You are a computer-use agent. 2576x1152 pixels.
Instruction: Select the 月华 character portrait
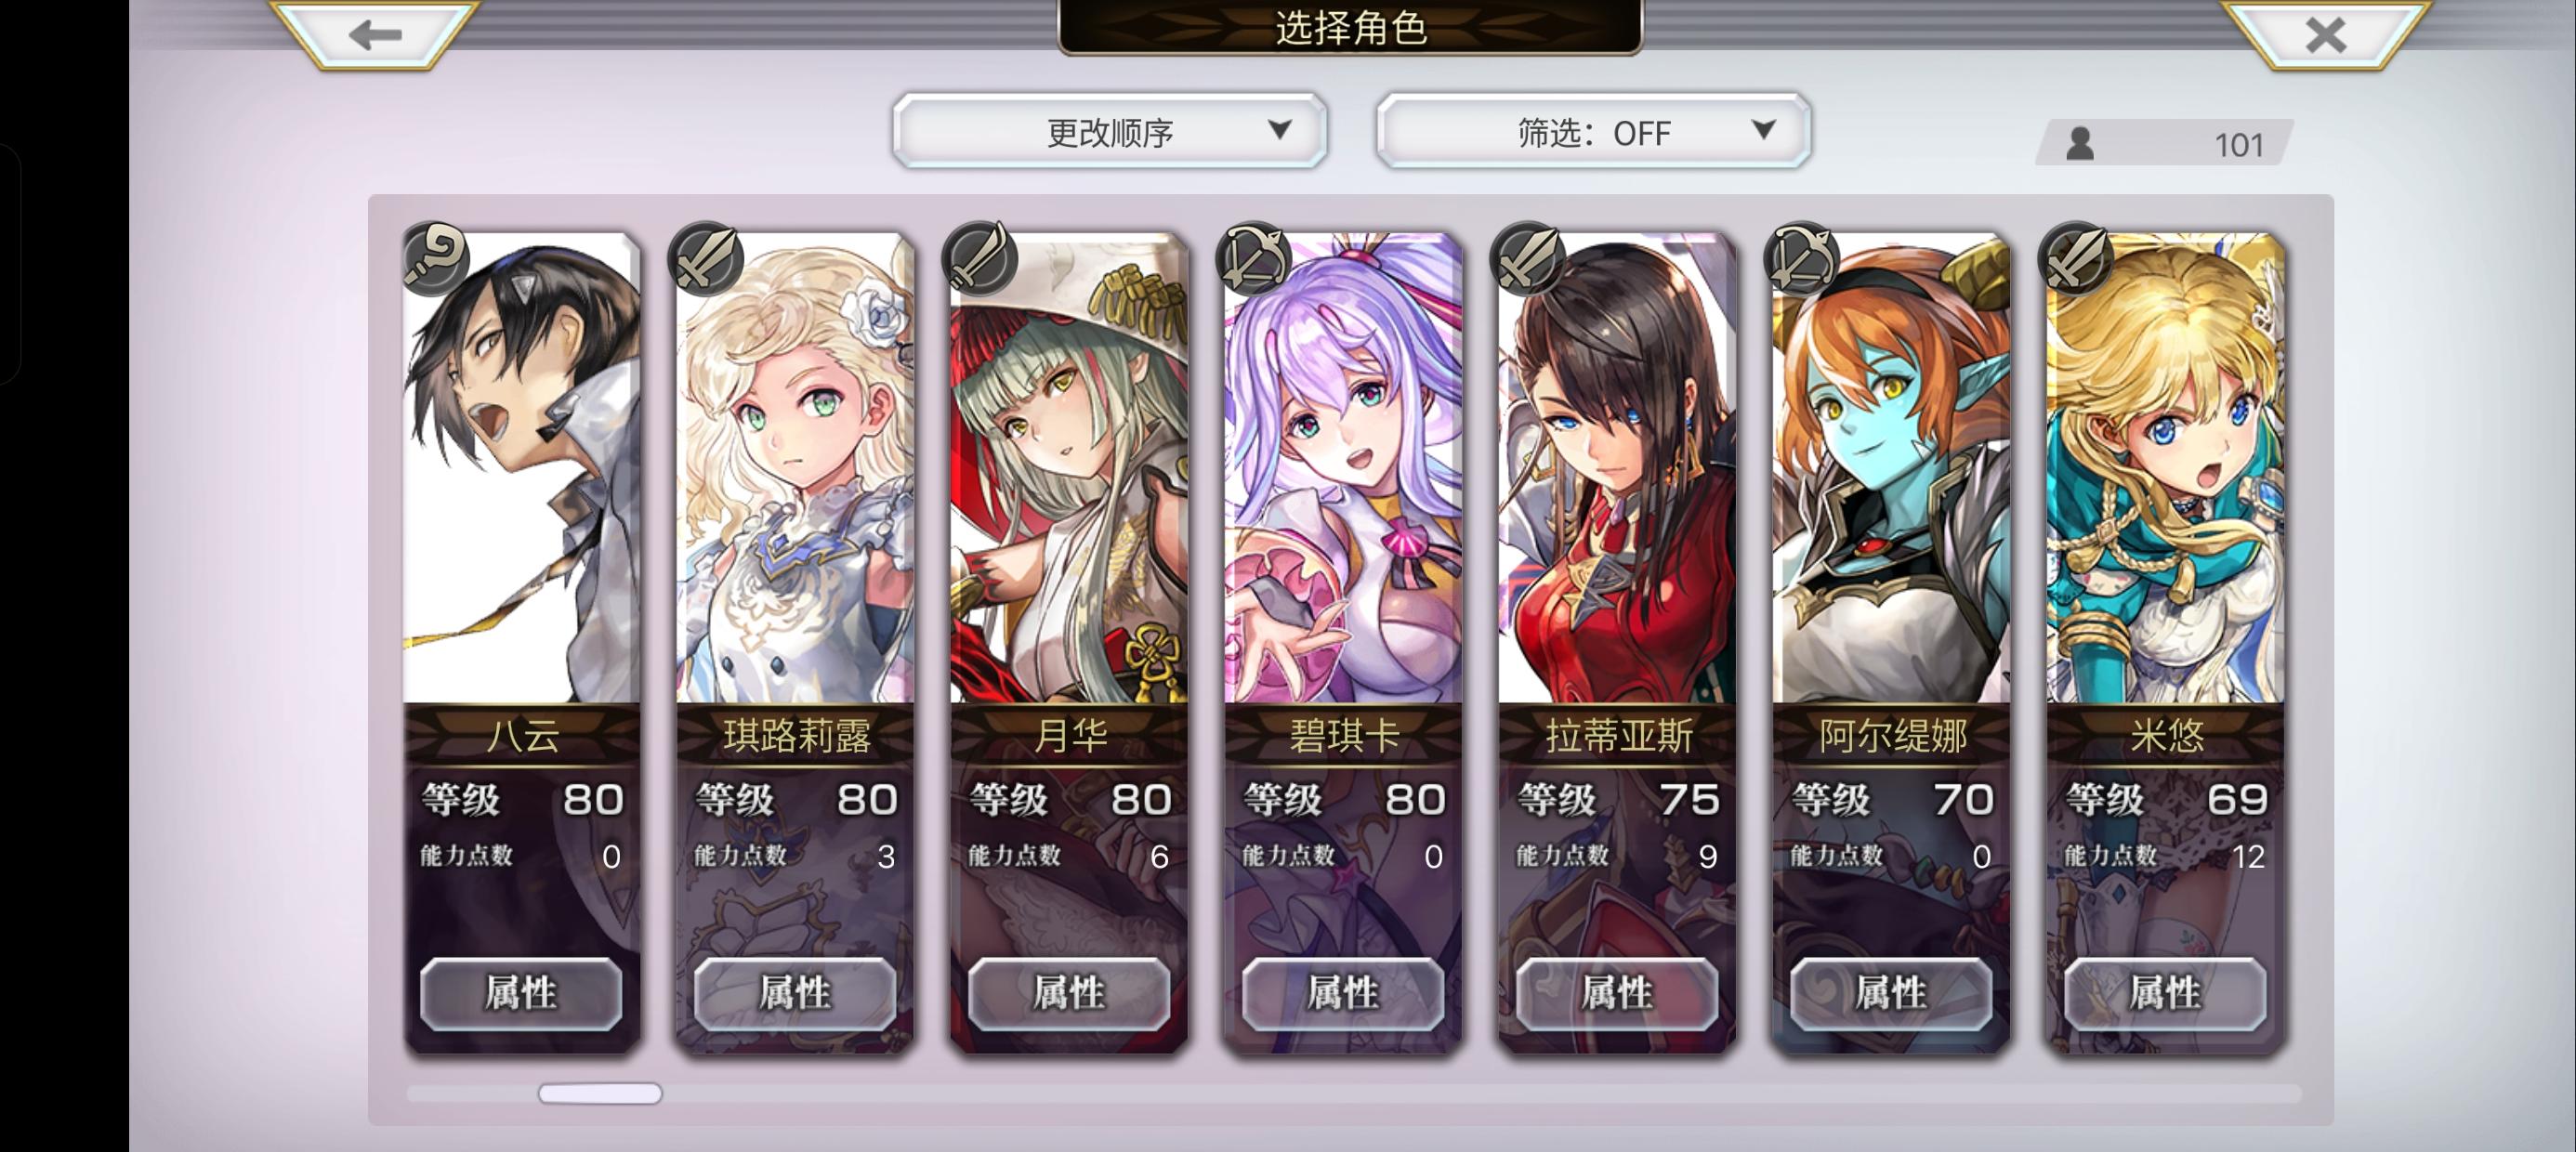(1069, 468)
